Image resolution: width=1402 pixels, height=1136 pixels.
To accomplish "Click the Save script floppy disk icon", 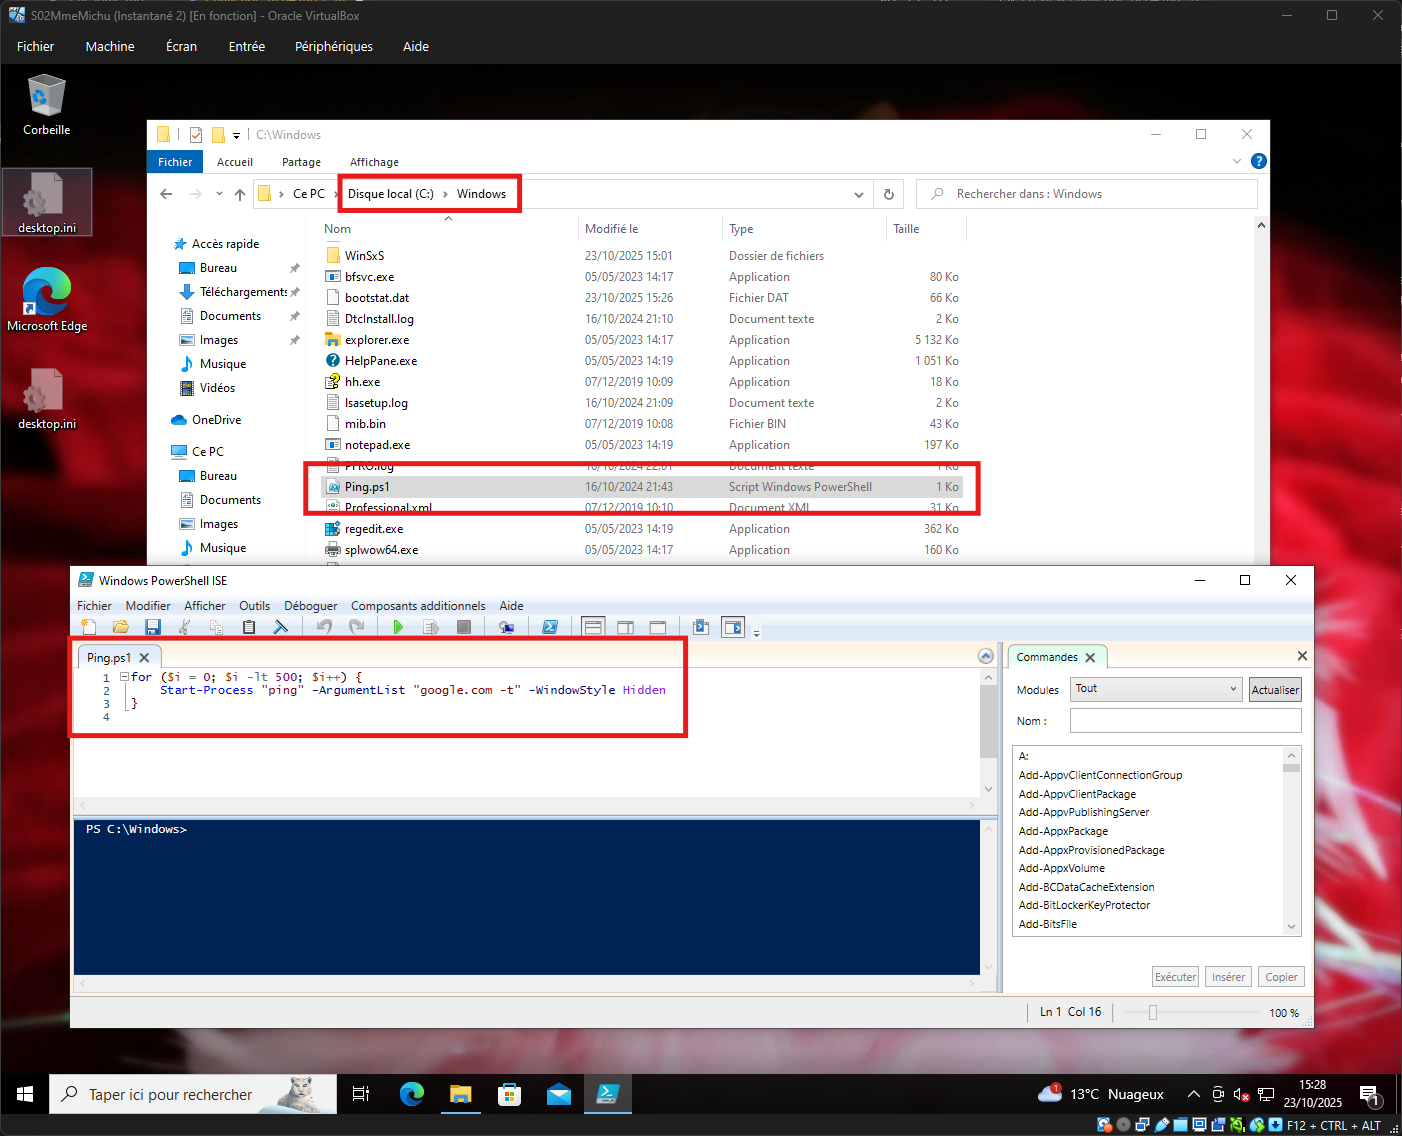I will coord(153,627).
